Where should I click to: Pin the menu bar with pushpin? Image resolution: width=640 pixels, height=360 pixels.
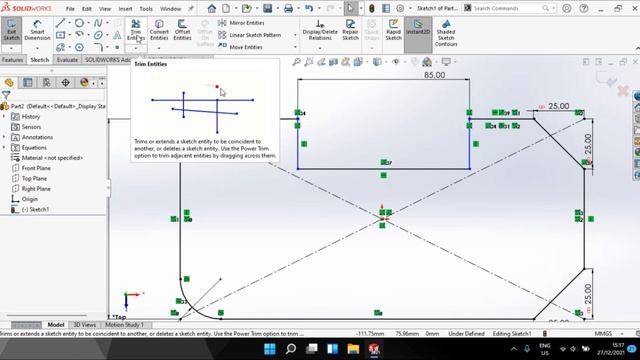(x=191, y=8)
